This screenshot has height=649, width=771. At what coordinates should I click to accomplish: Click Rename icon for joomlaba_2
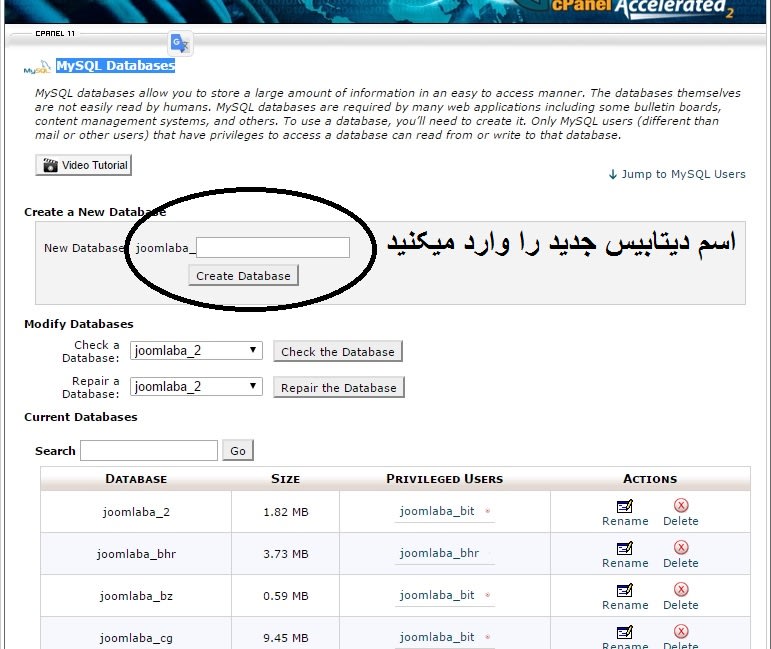624,506
